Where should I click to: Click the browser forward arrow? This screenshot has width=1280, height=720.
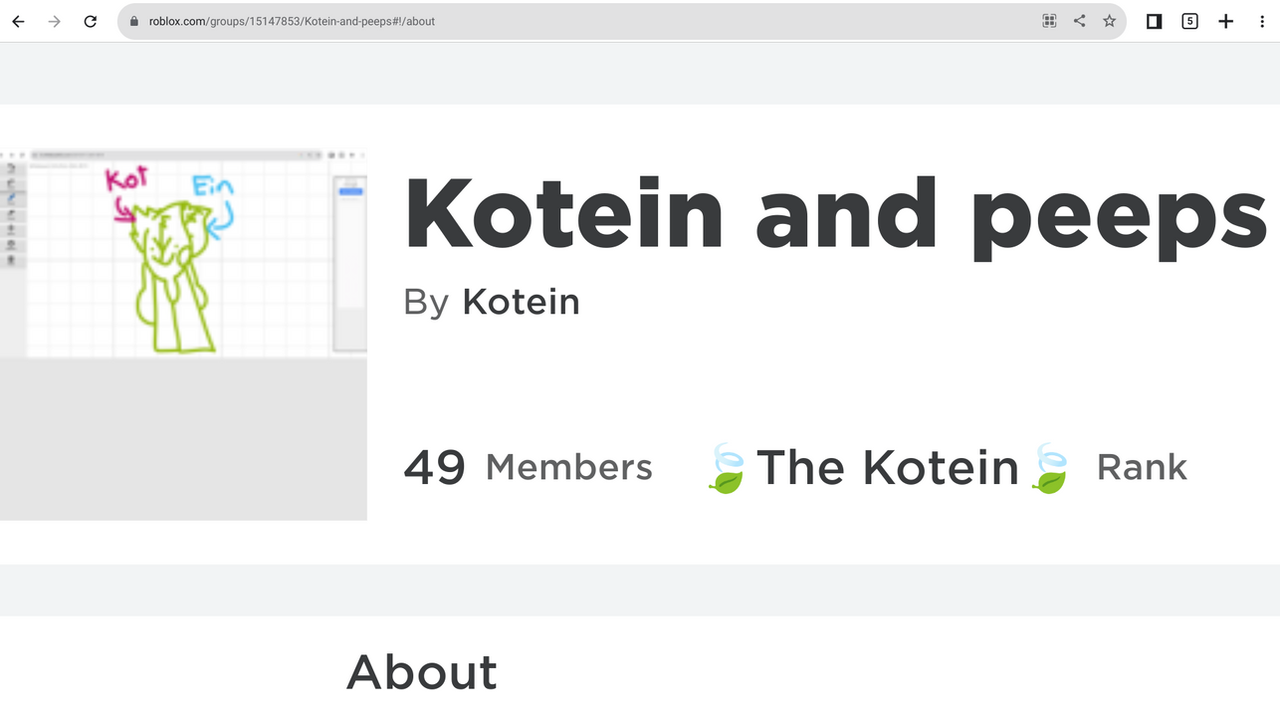(x=54, y=21)
